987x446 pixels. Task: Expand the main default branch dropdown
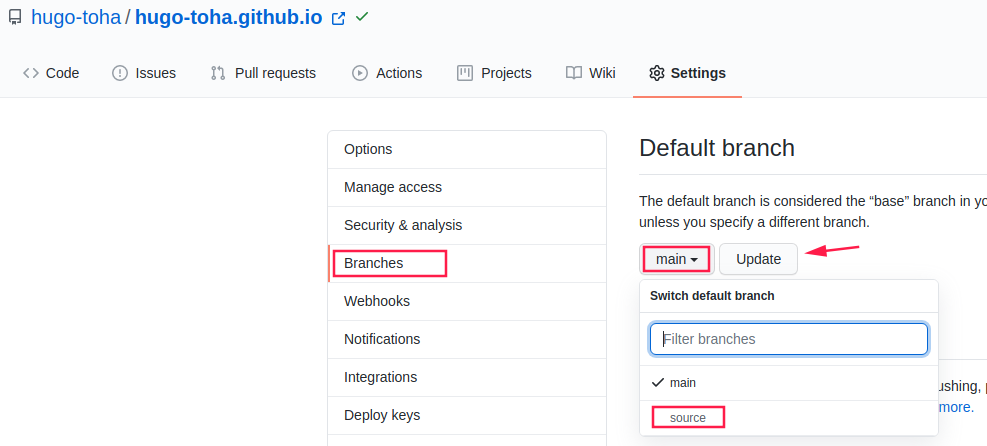tap(677, 259)
